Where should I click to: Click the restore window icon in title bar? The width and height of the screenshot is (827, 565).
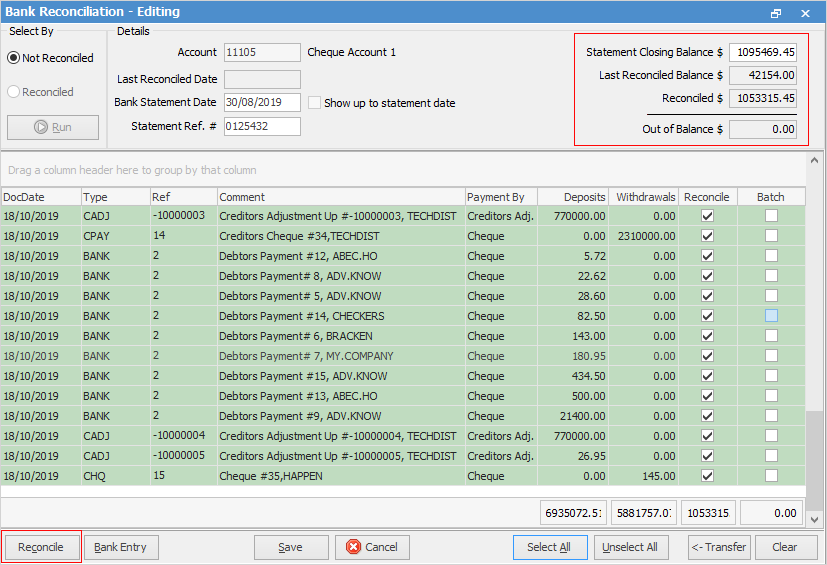click(776, 13)
